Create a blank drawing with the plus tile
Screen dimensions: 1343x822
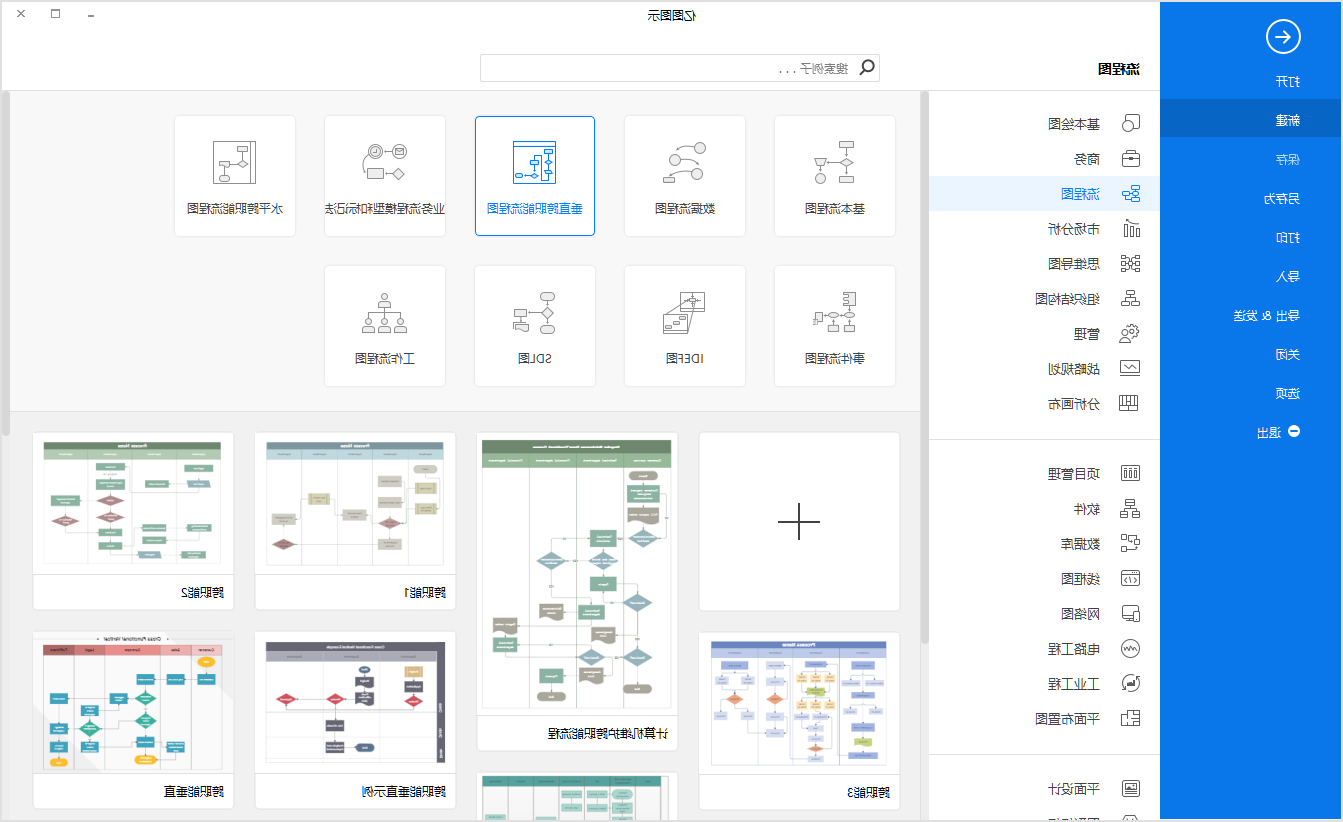(799, 521)
